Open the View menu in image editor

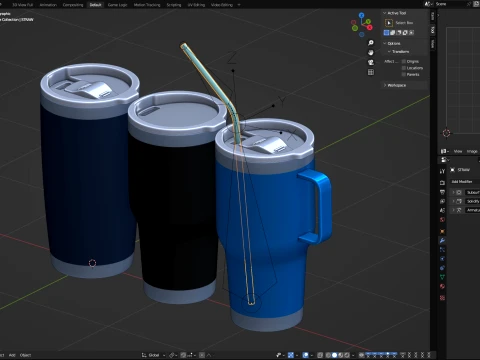458,151
